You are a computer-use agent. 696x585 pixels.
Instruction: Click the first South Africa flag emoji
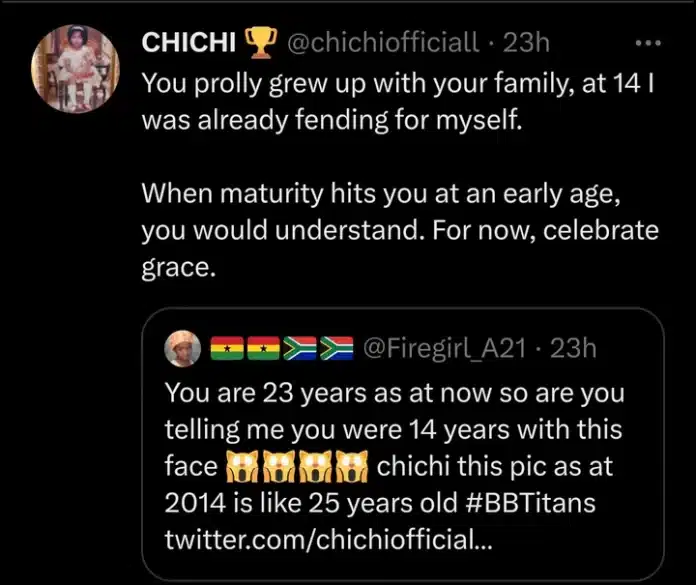297,349
